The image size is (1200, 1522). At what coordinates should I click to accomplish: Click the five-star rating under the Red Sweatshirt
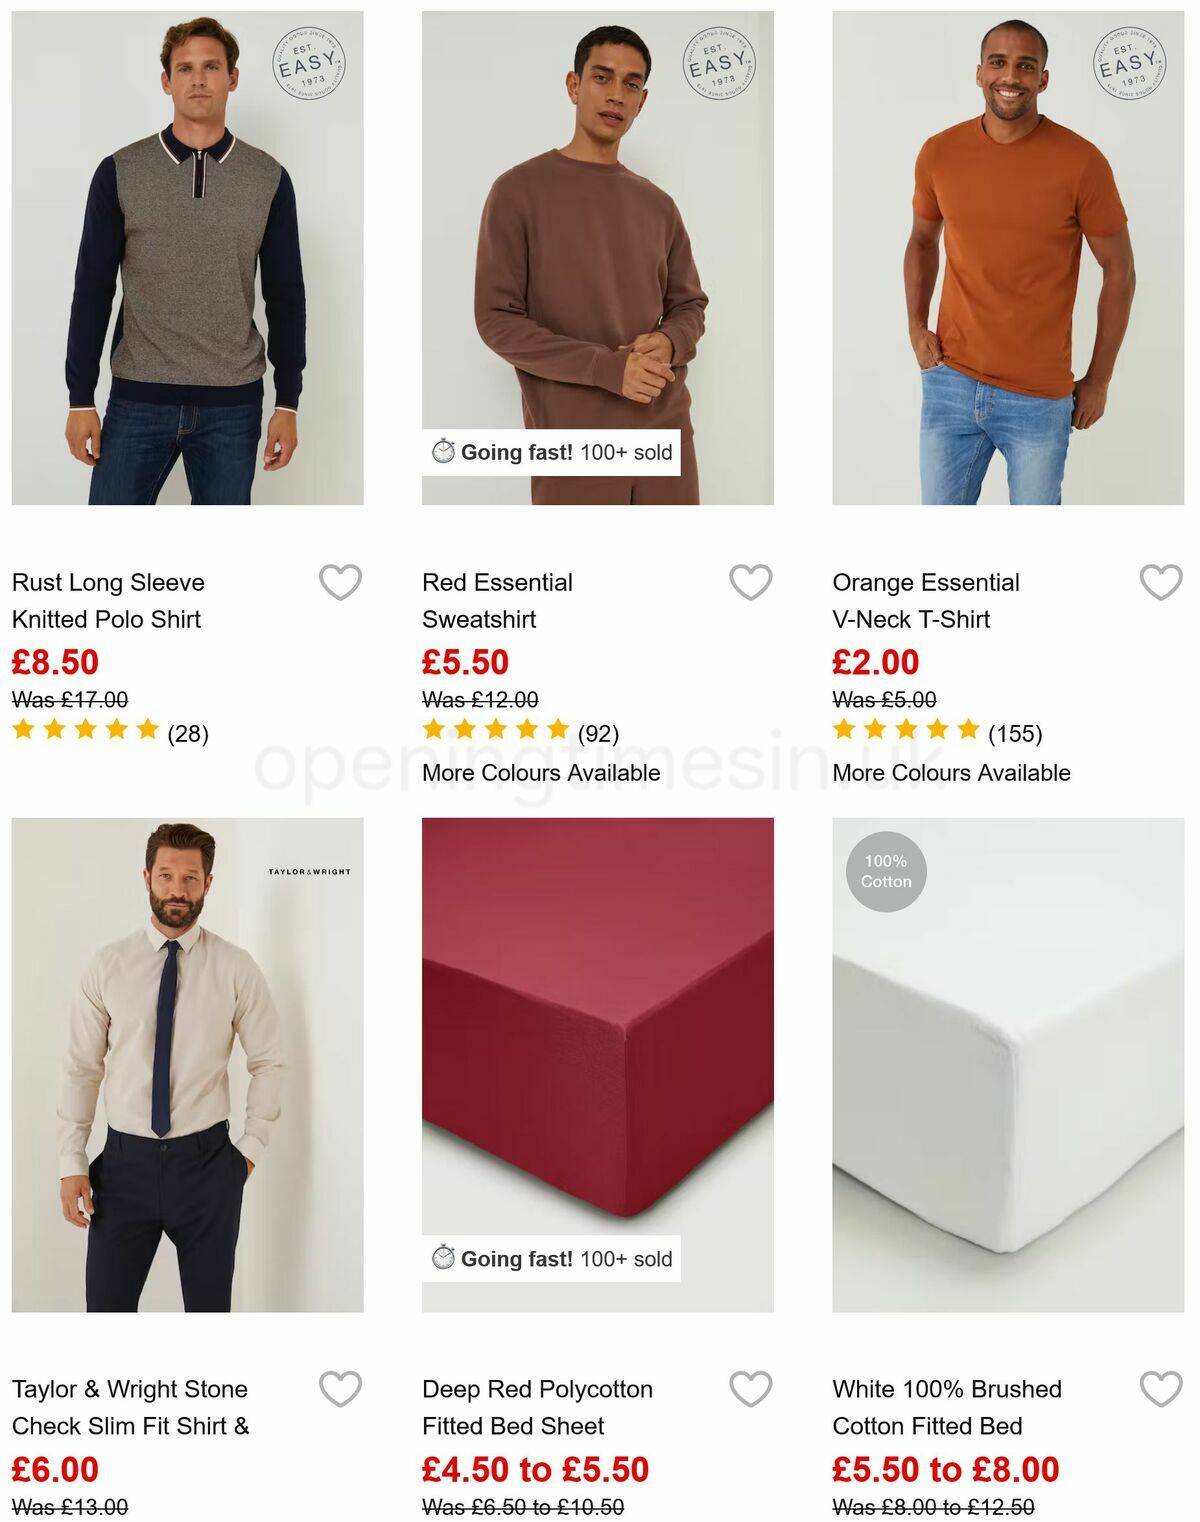tap(494, 732)
